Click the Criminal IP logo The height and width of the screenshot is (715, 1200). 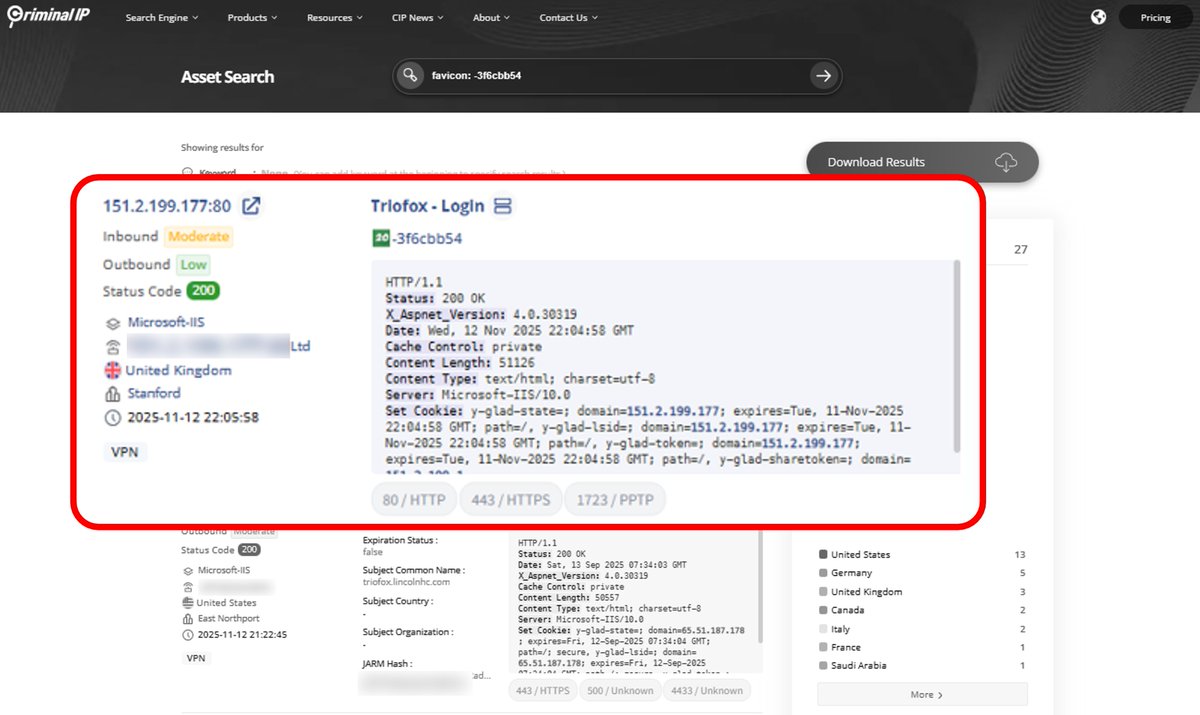[47, 15]
